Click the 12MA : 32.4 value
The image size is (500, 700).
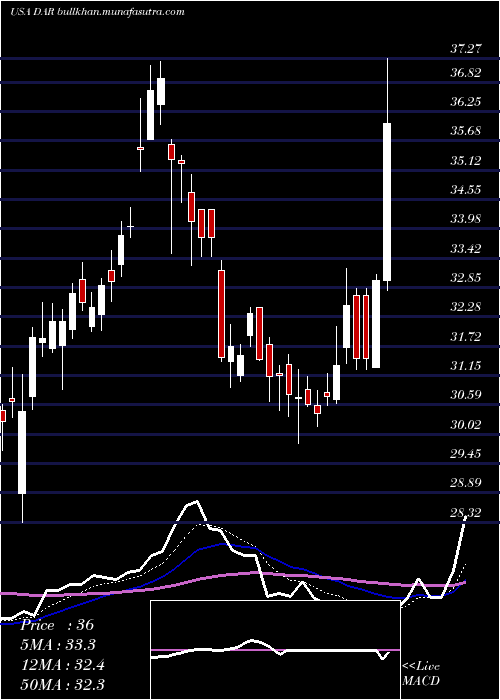click(x=62, y=665)
